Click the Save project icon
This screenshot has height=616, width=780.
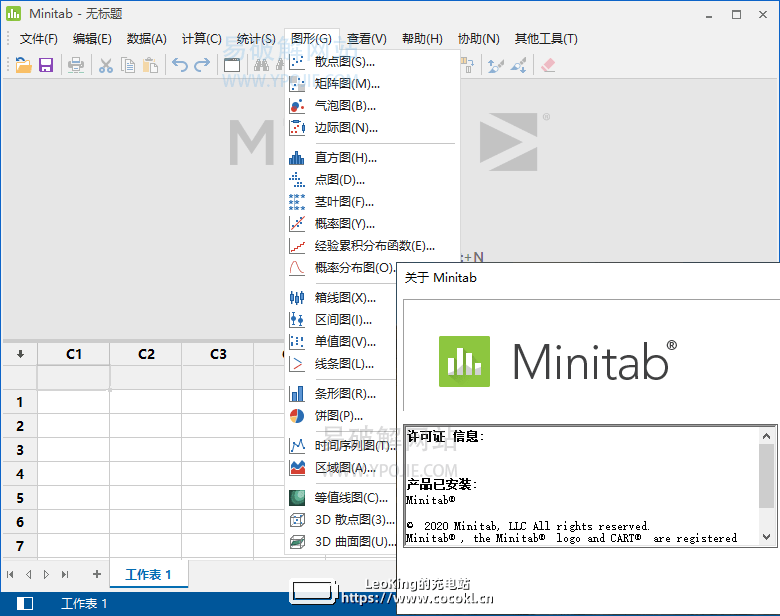(46, 65)
